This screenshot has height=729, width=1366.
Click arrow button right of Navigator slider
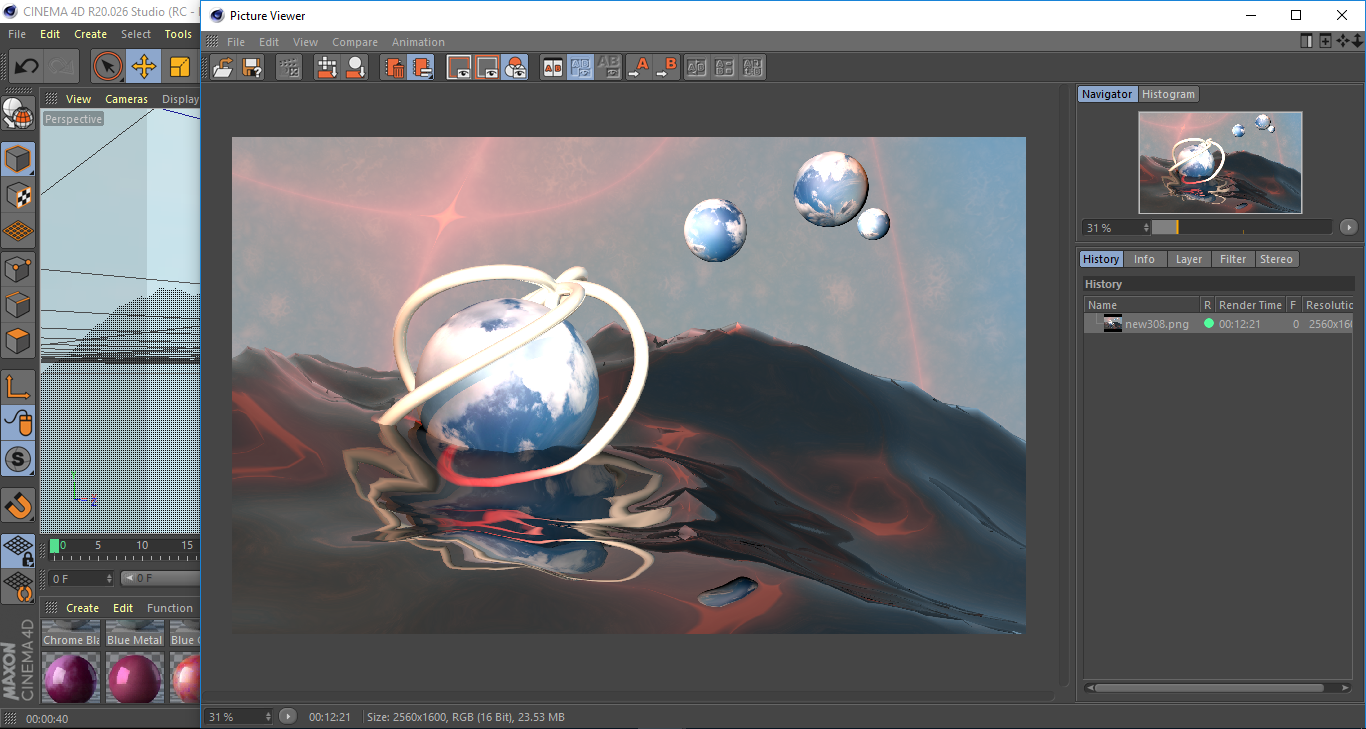(x=1348, y=228)
